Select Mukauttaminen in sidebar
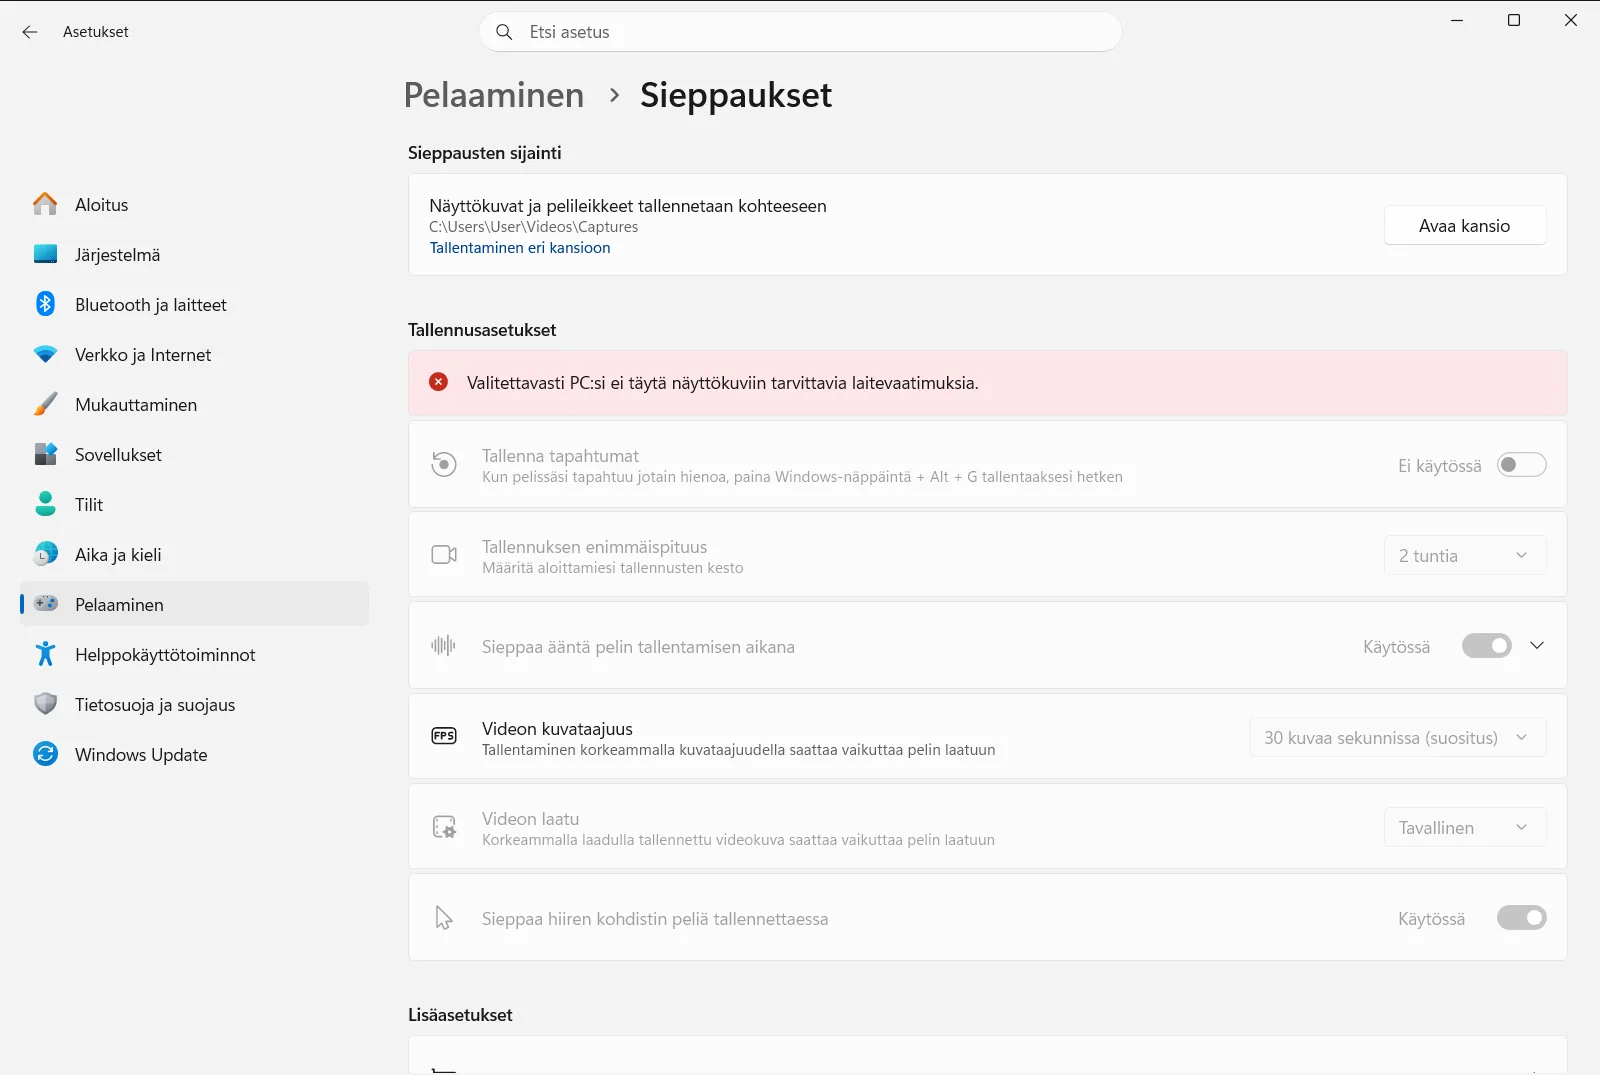The image size is (1600, 1075). coord(195,404)
